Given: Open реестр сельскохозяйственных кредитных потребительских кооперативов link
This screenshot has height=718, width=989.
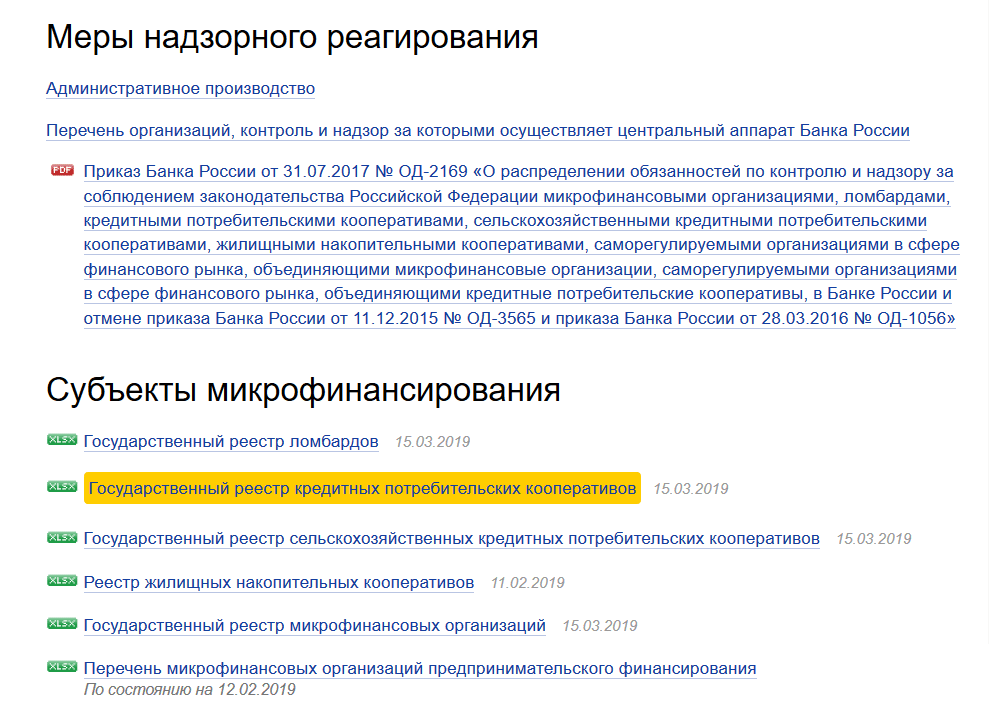Looking at the screenshot, I should click(x=451, y=539).
